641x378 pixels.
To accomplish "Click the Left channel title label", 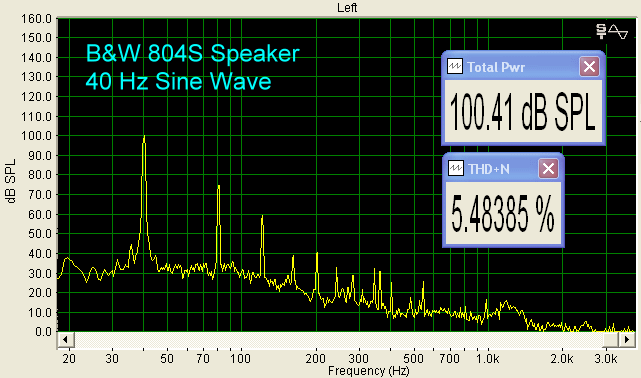I will coord(347,7).
